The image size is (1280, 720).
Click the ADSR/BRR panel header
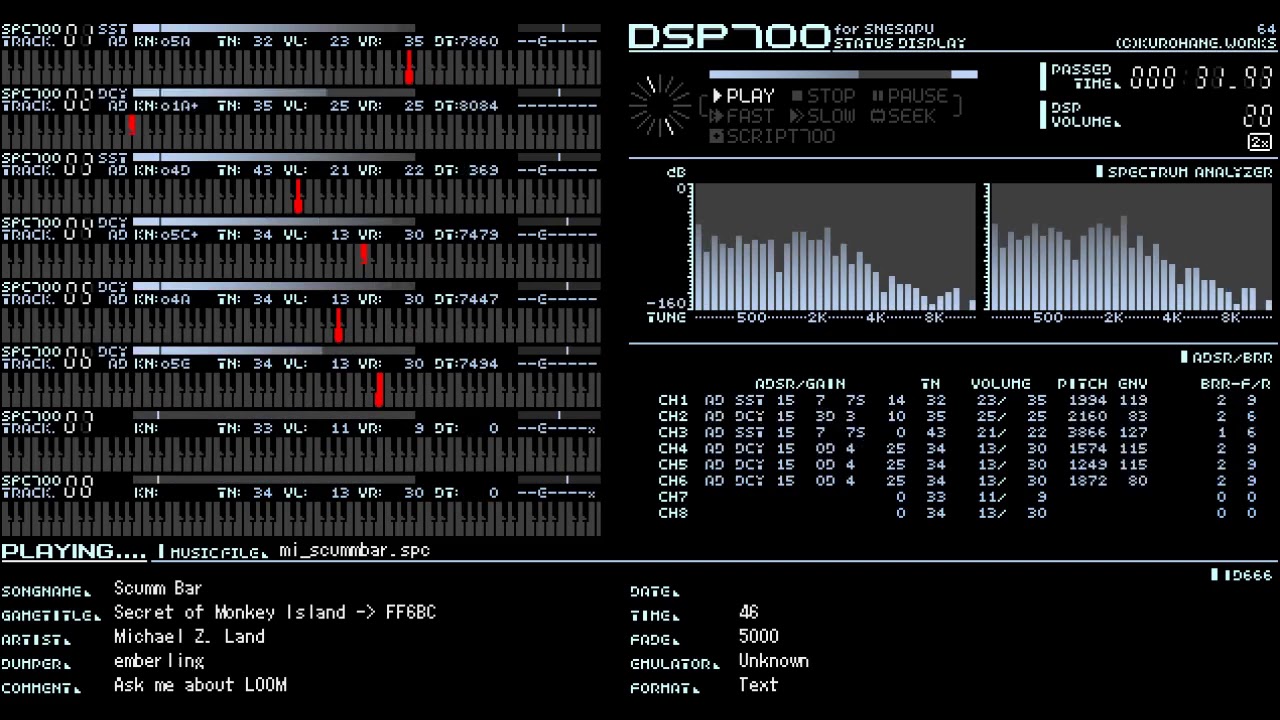(x=1226, y=357)
